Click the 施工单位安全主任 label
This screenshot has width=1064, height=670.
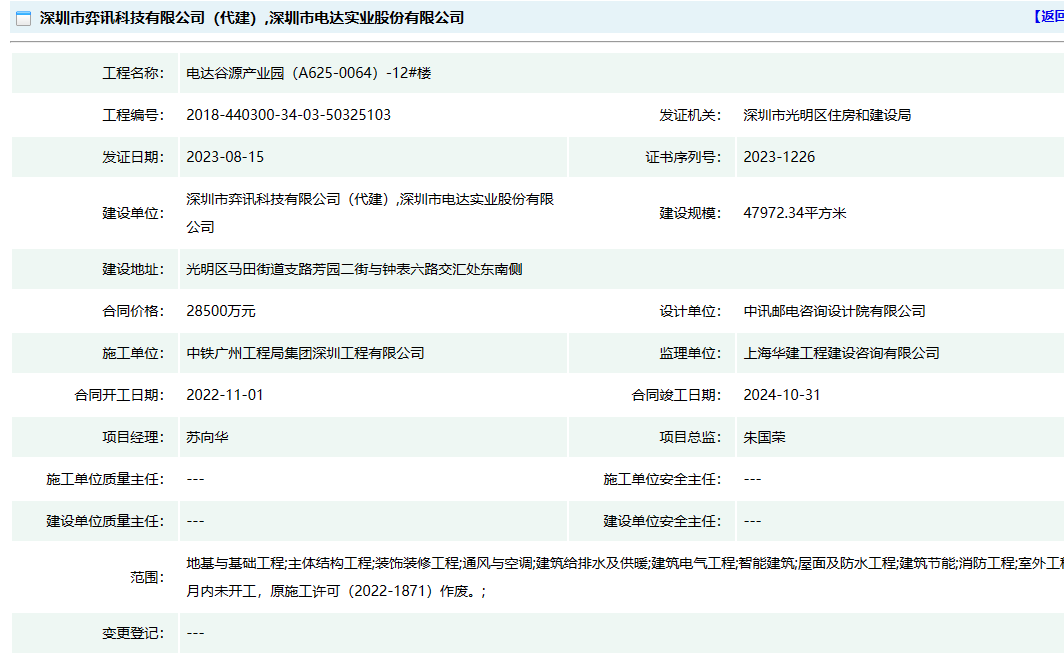click(x=662, y=480)
